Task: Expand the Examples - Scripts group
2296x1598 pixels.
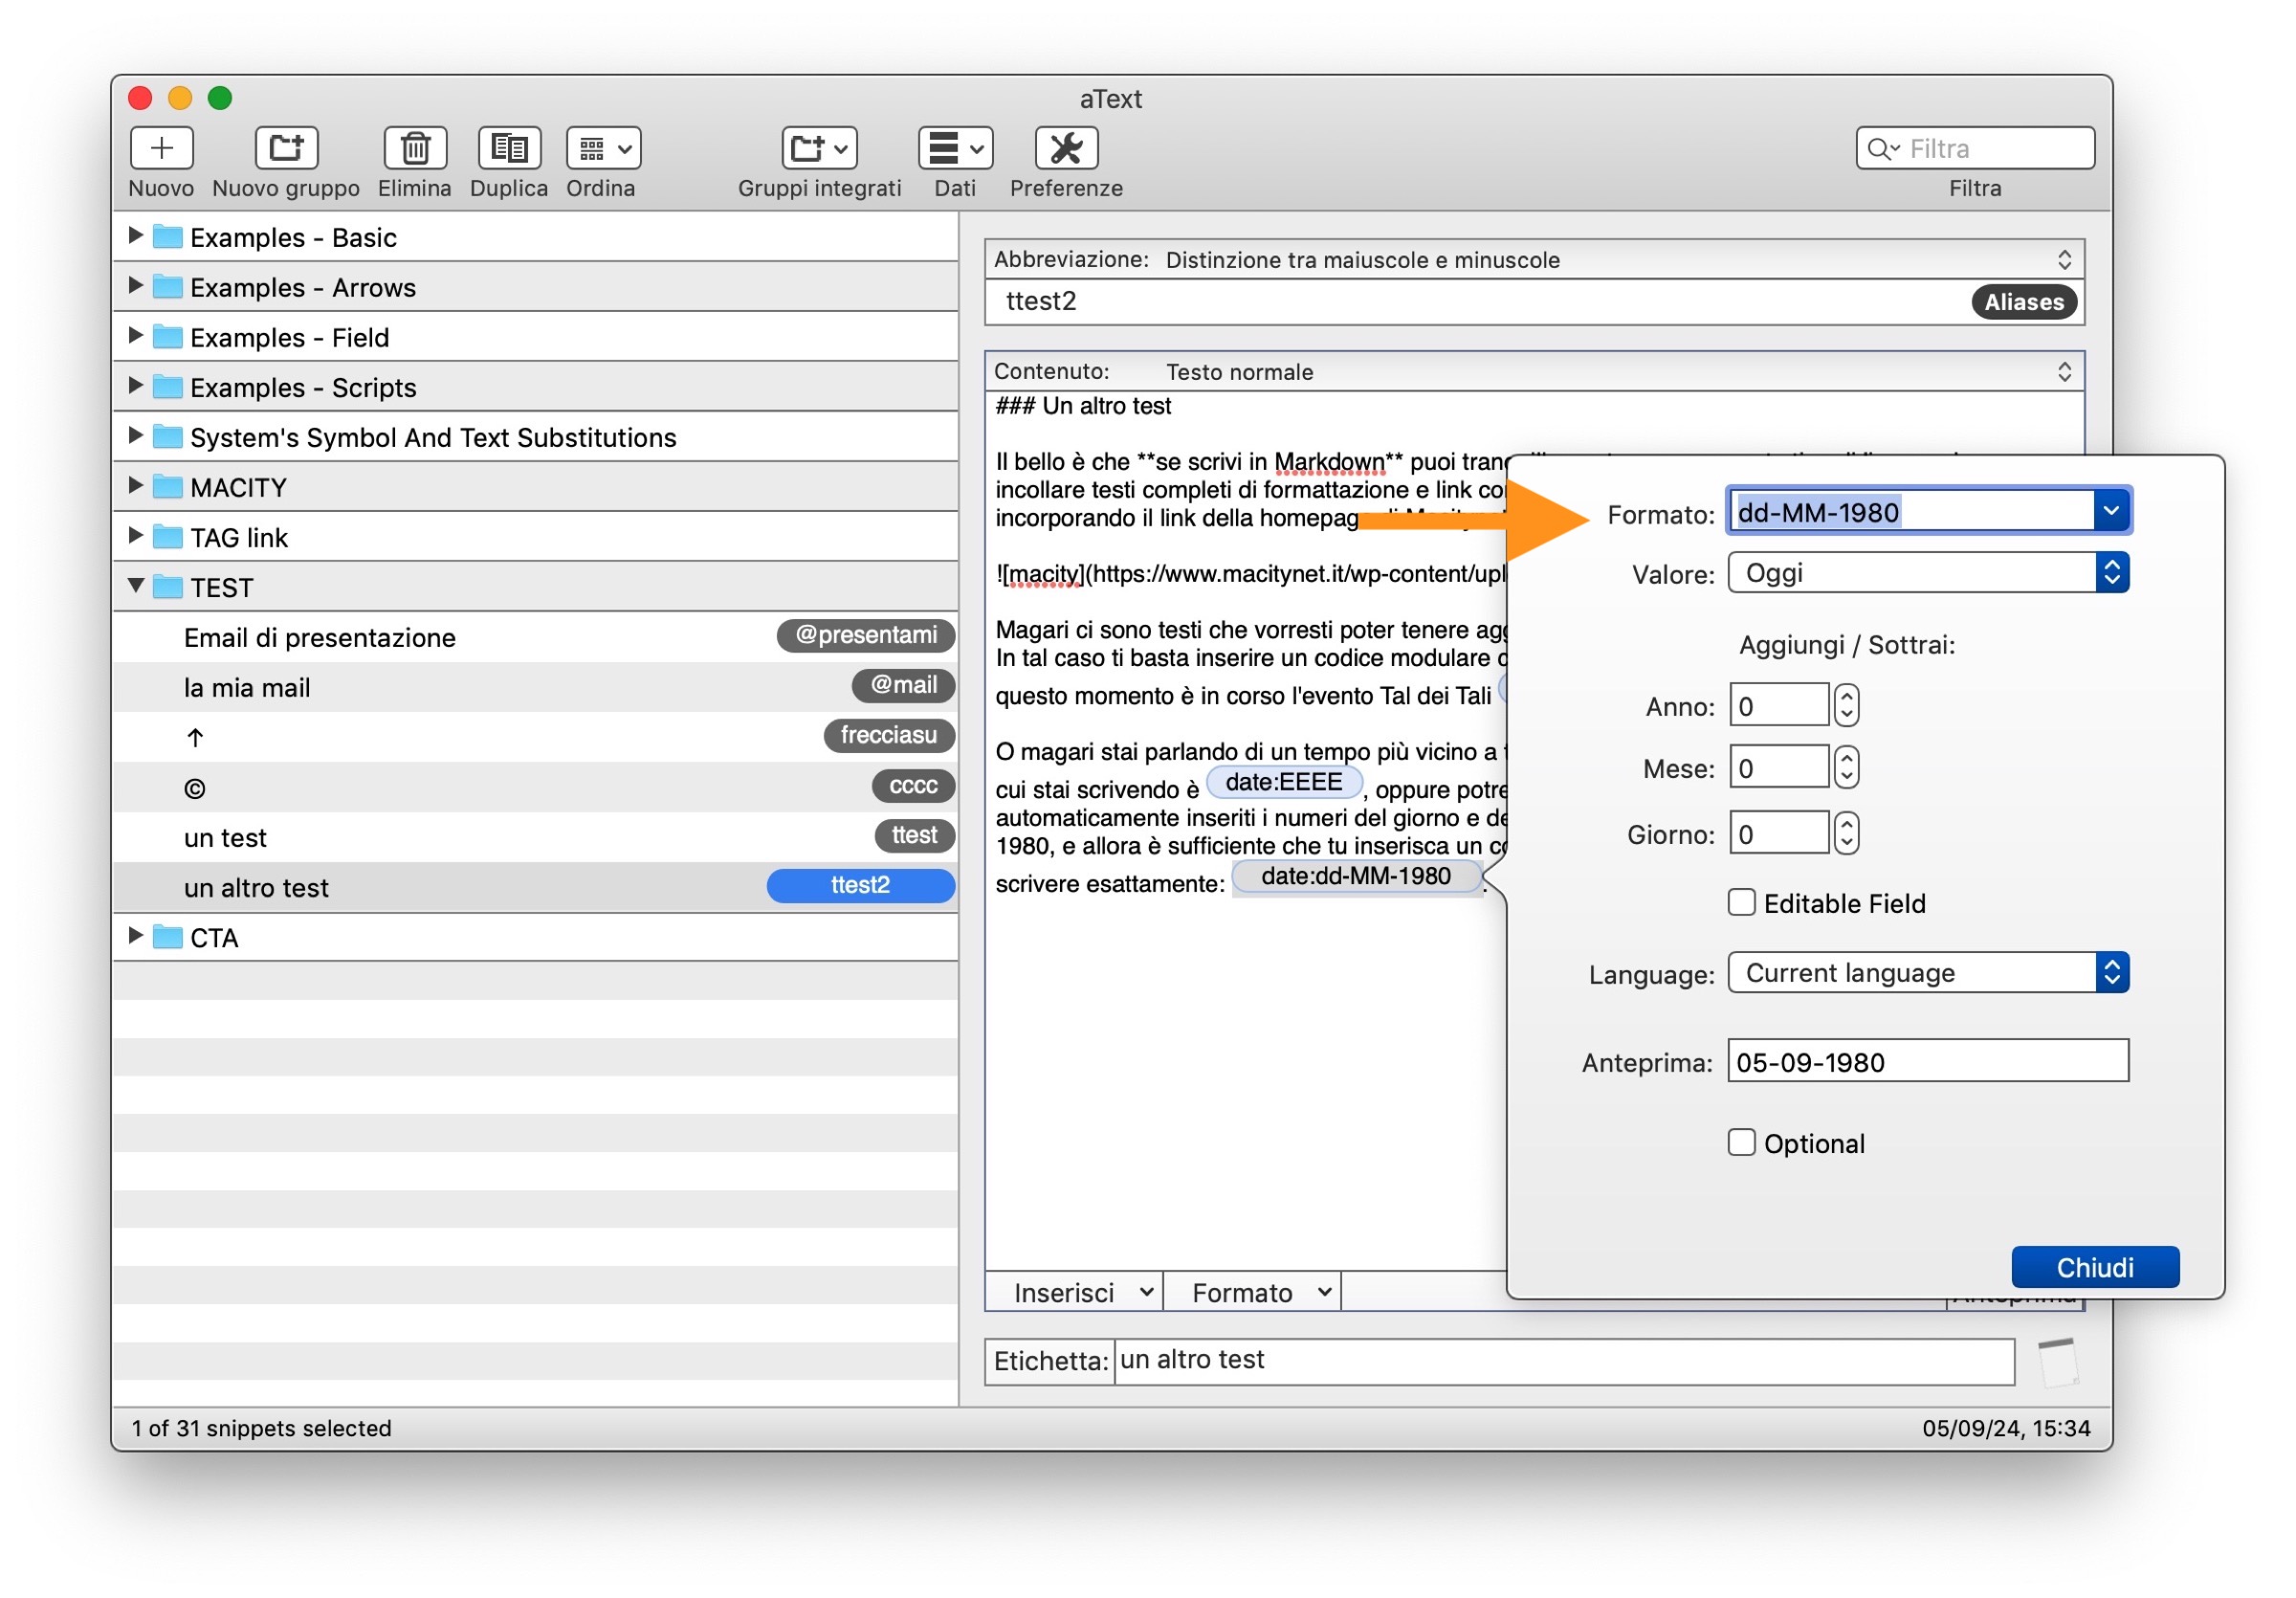Action: click(x=136, y=386)
